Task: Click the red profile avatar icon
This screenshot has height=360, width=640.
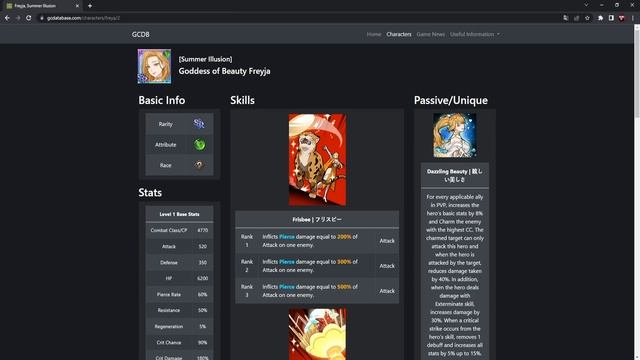Action: tap(622, 18)
